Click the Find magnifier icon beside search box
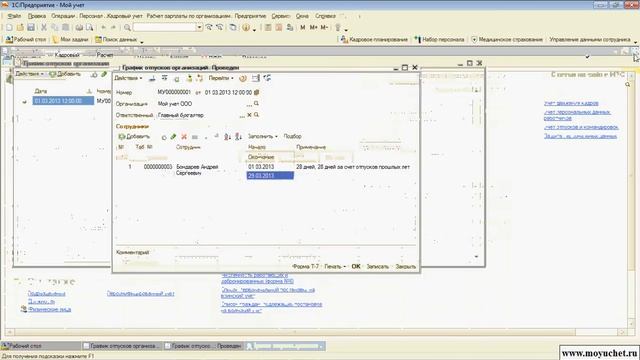This screenshot has width=640, height=360. click(x=127, y=27)
